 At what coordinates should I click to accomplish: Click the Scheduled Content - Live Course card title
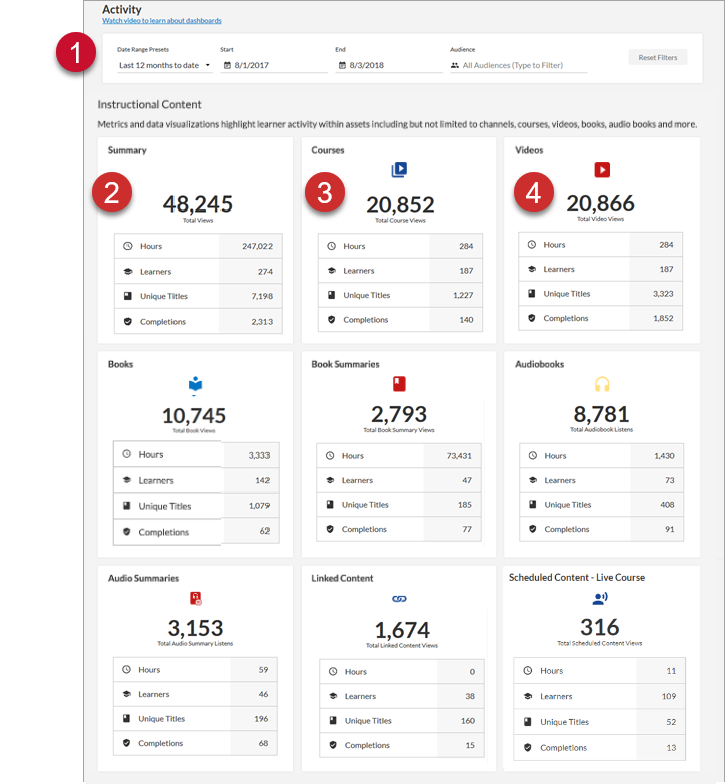[576, 578]
